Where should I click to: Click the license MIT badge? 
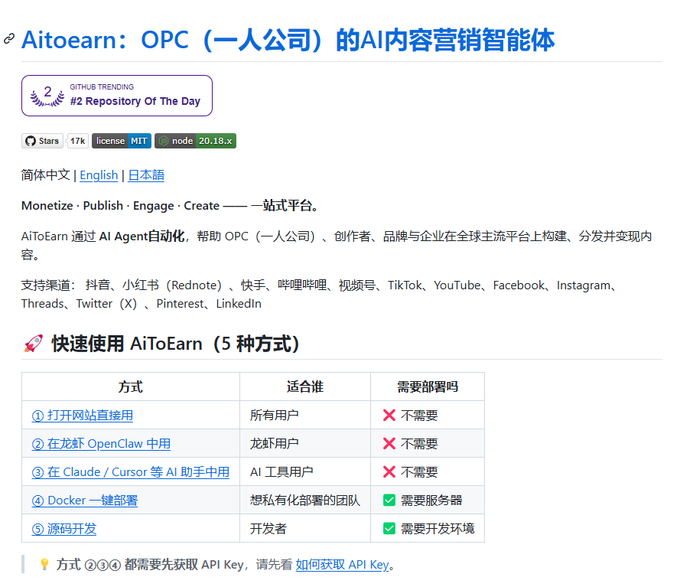(x=121, y=141)
